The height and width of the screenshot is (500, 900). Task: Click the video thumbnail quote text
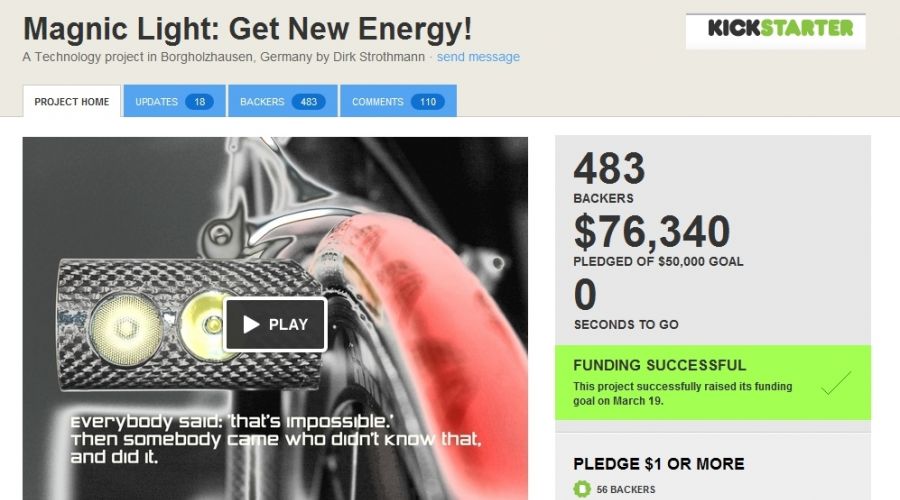coord(276,439)
